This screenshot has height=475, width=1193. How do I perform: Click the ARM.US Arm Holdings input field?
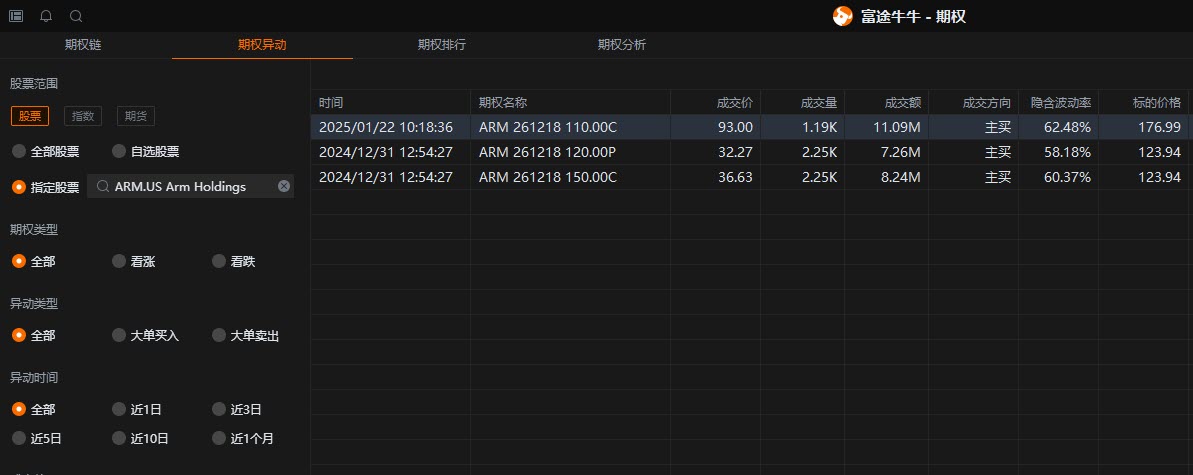[x=190, y=186]
